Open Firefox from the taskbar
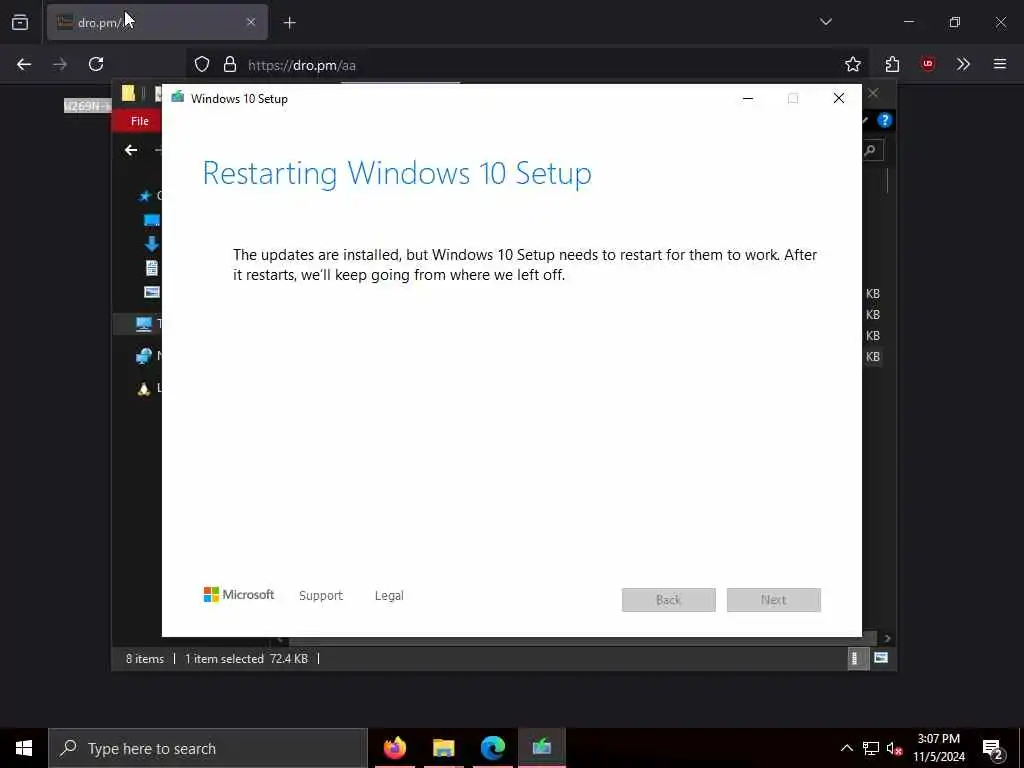The height and width of the screenshot is (768, 1024). point(394,748)
